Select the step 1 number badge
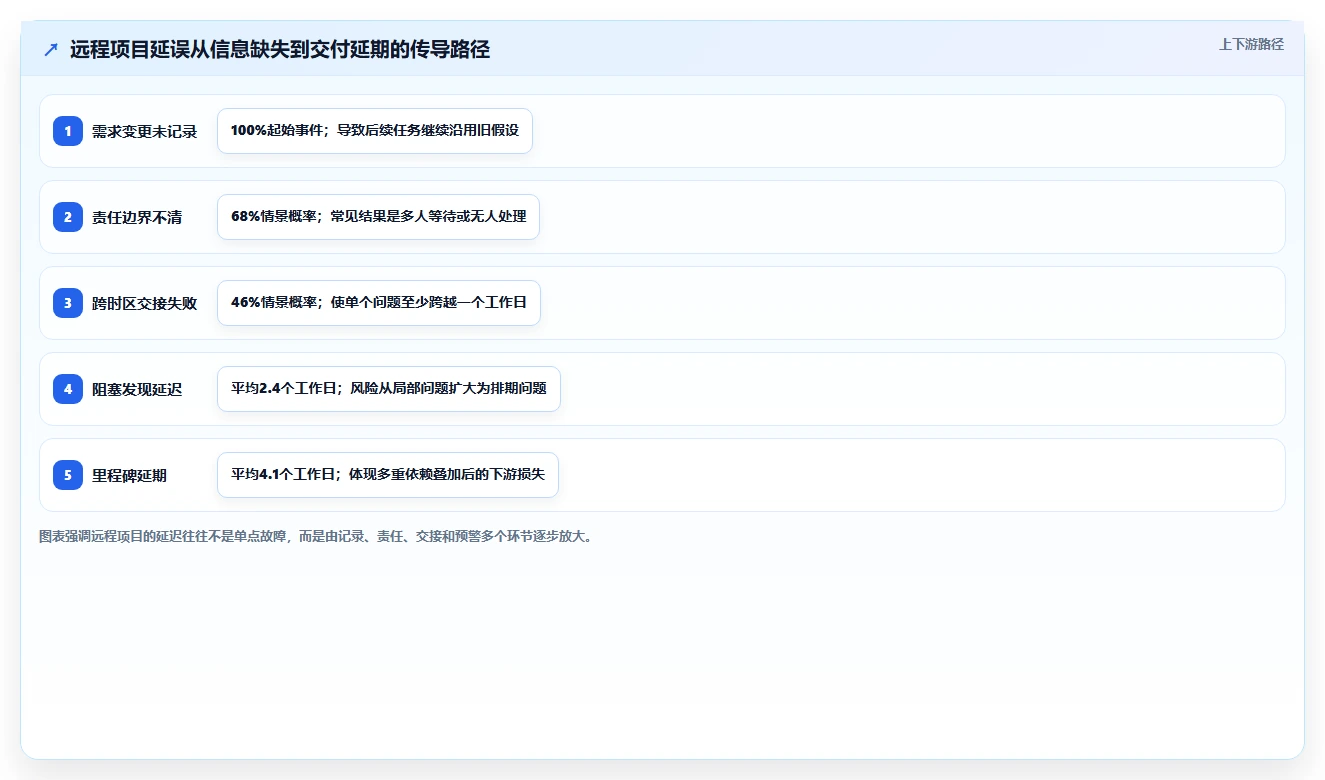 pos(68,131)
